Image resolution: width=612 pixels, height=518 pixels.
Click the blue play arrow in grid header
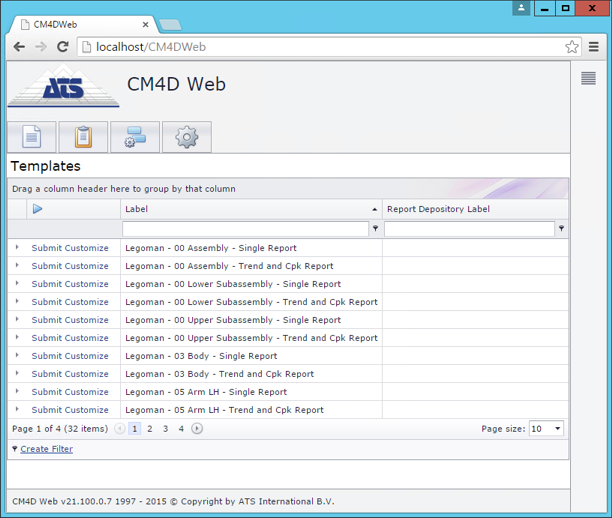coord(37,209)
